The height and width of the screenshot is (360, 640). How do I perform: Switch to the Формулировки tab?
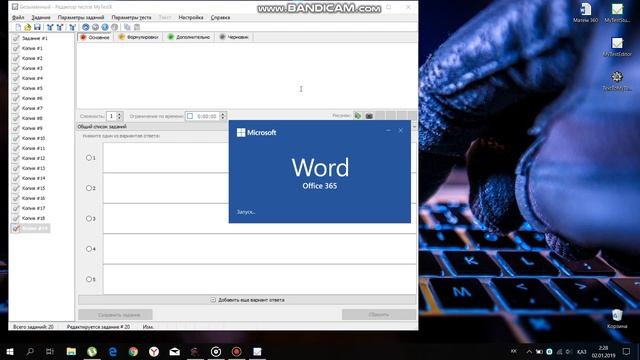tap(139, 37)
